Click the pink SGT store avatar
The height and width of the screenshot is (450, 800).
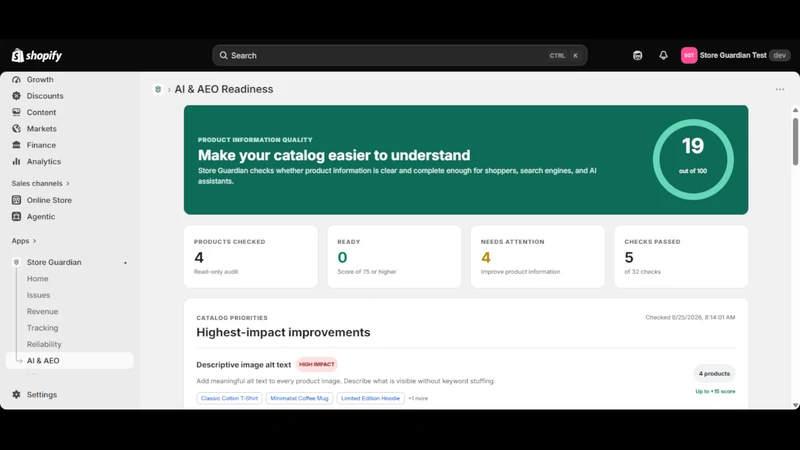(689, 55)
